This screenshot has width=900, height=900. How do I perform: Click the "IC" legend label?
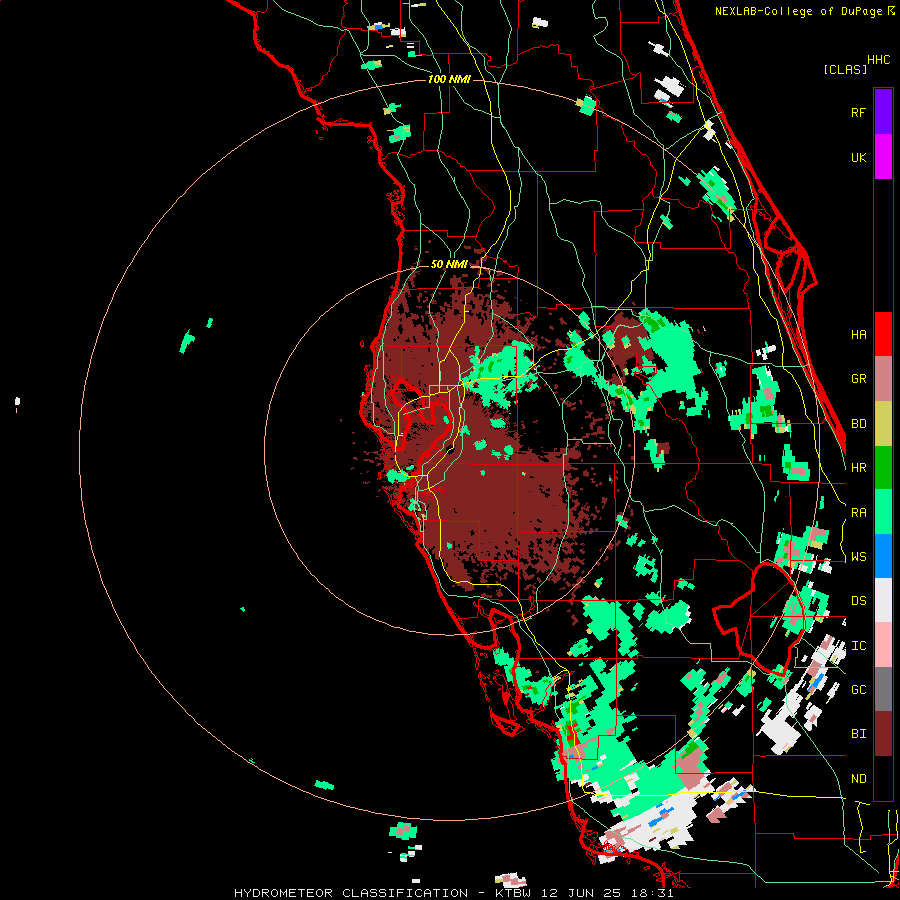click(x=858, y=646)
